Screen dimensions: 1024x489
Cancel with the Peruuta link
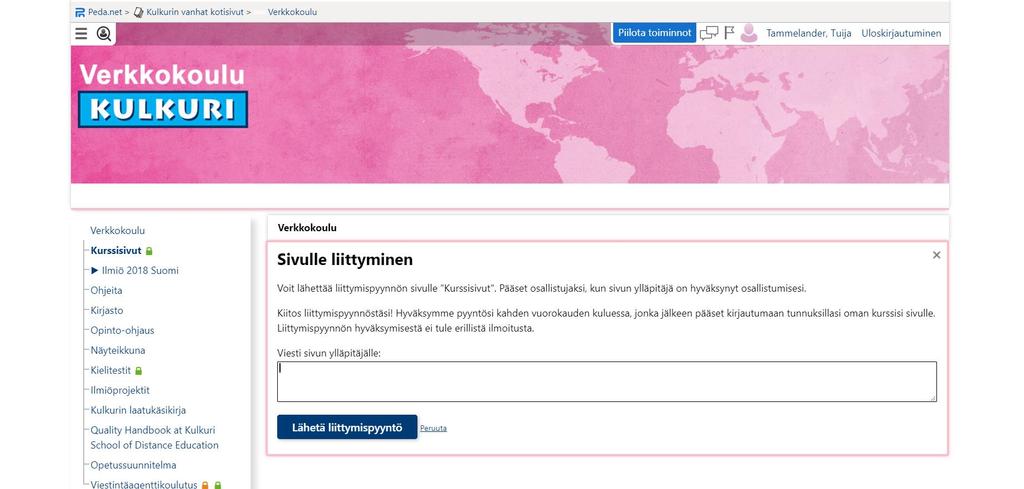(x=433, y=429)
